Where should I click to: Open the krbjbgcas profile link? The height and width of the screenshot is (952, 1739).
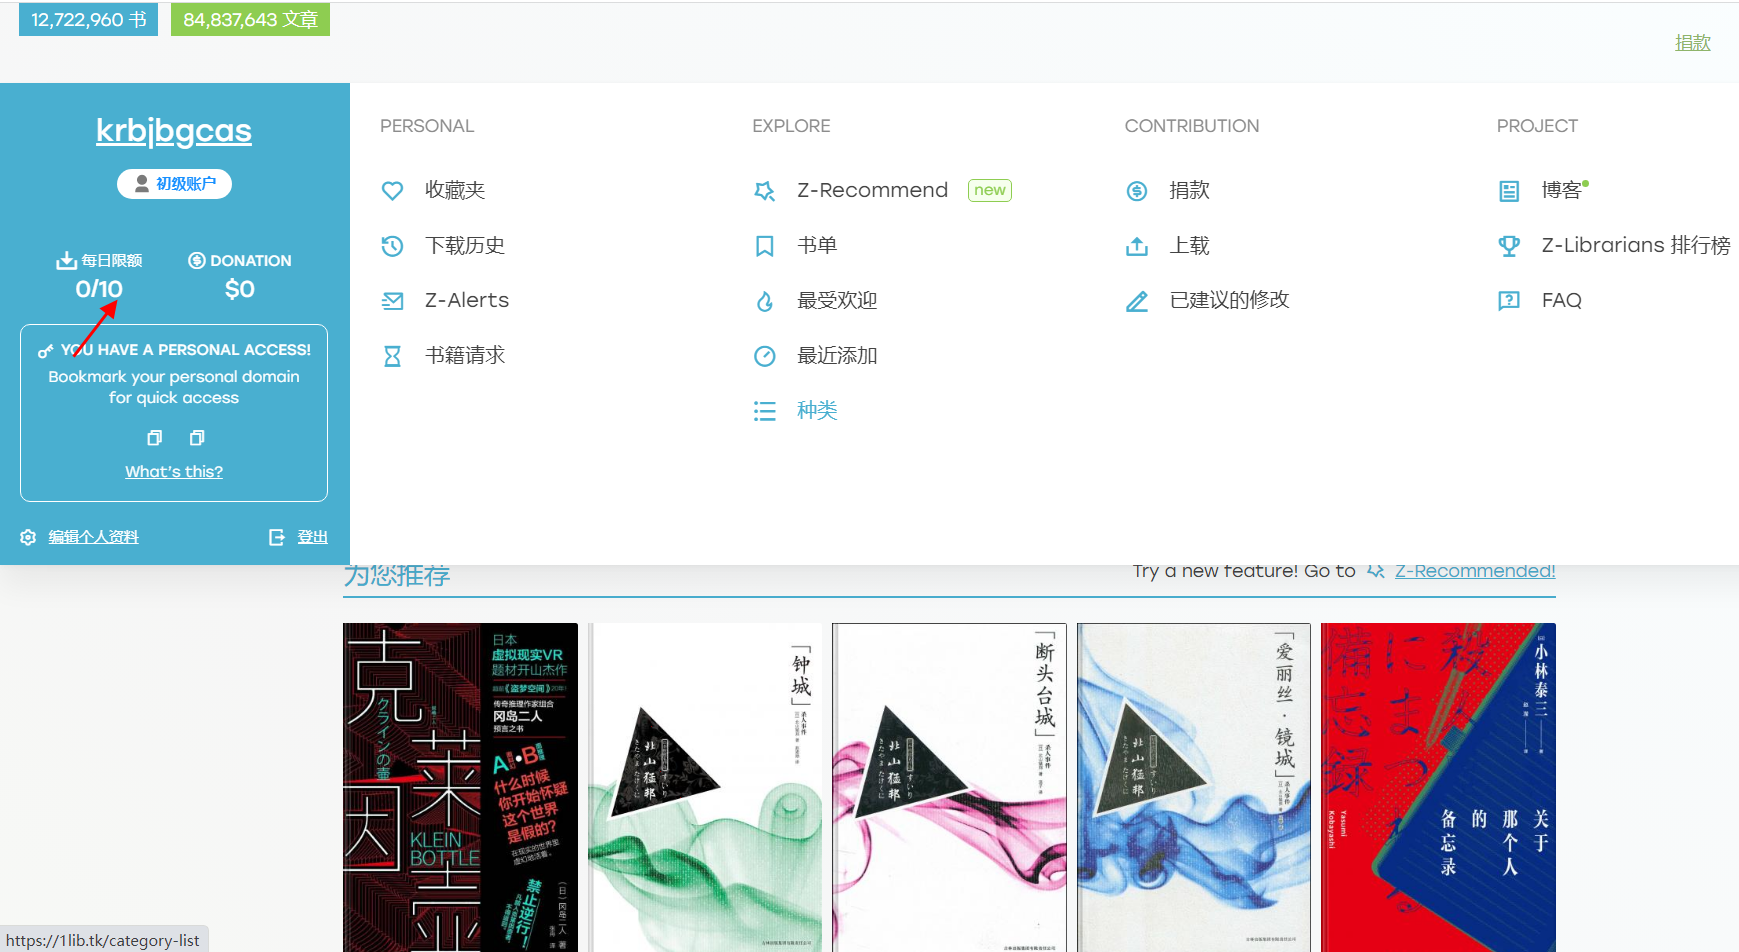click(174, 131)
